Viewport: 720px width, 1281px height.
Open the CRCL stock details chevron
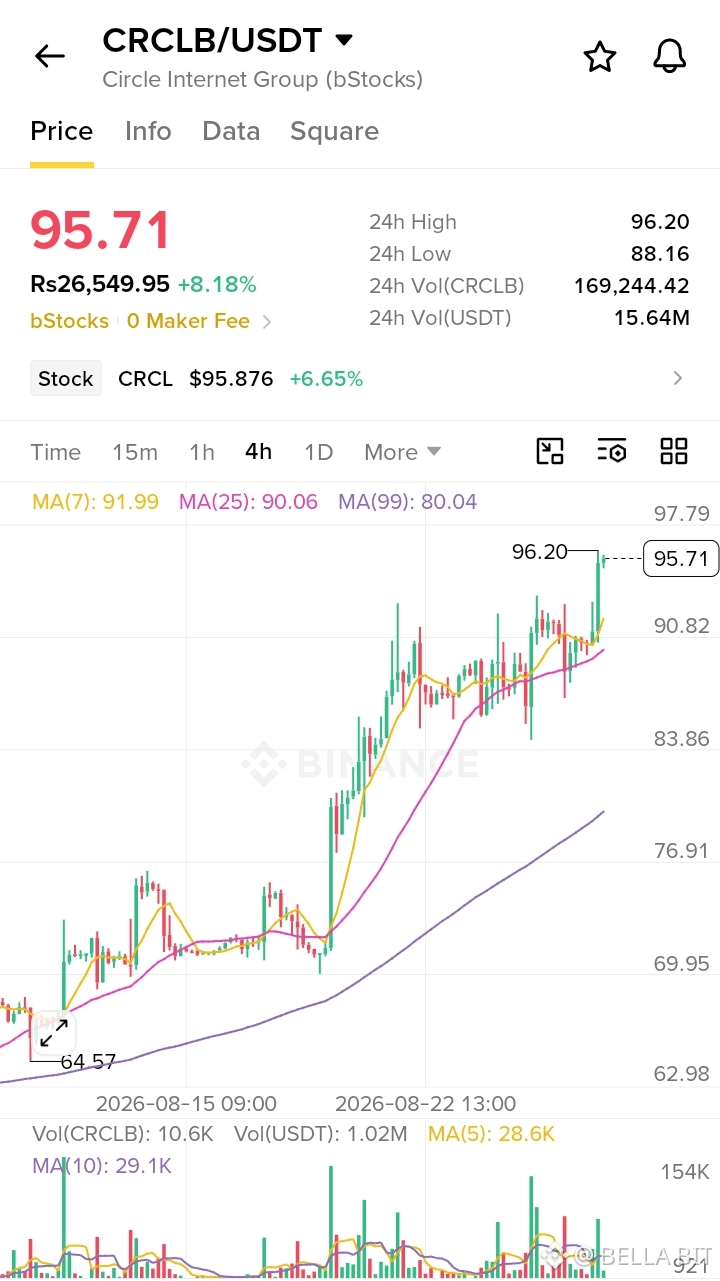pyautogui.click(x=678, y=378)
